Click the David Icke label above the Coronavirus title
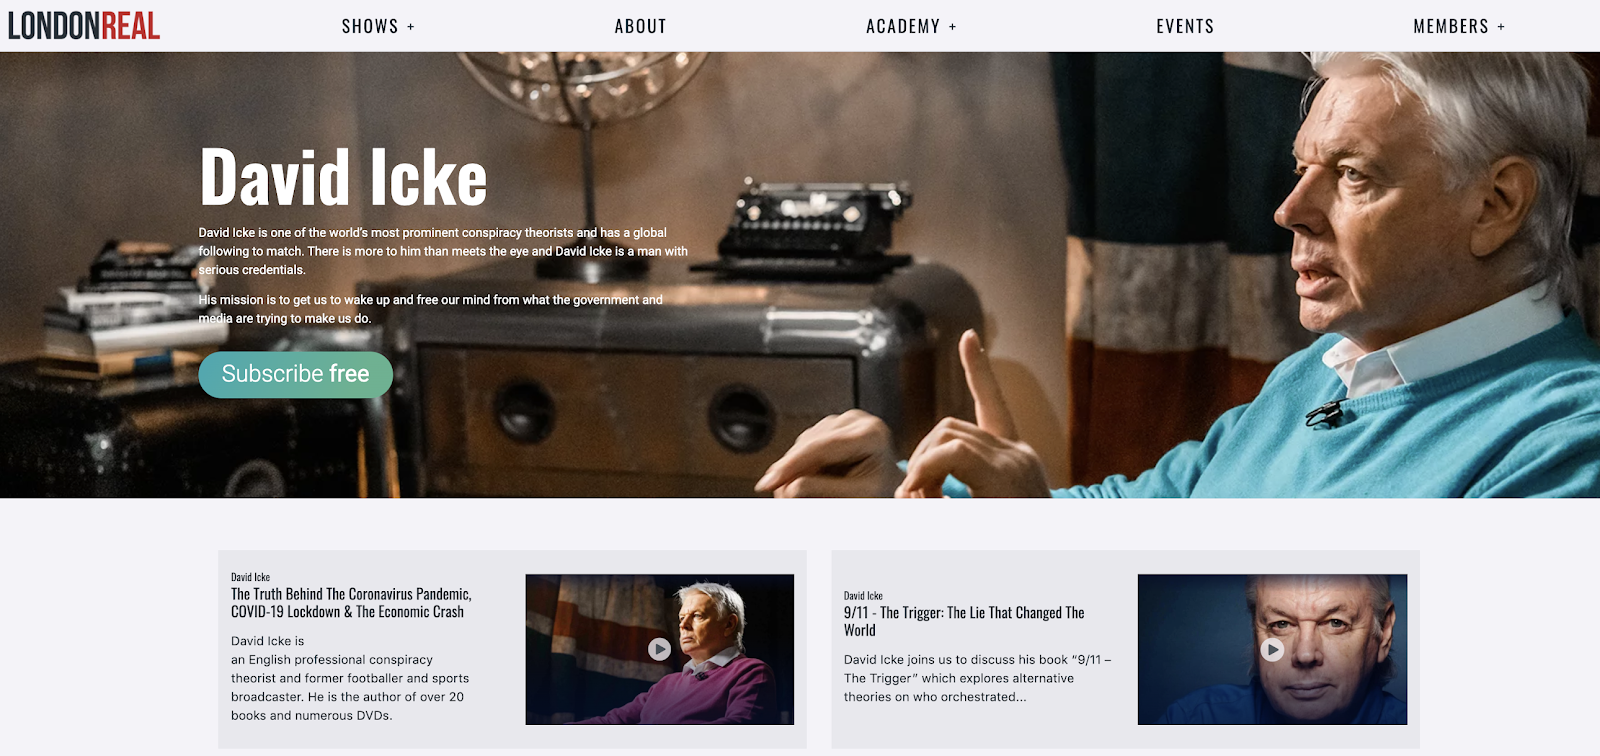The image size is (1600, 756). [x=250, y=577]
